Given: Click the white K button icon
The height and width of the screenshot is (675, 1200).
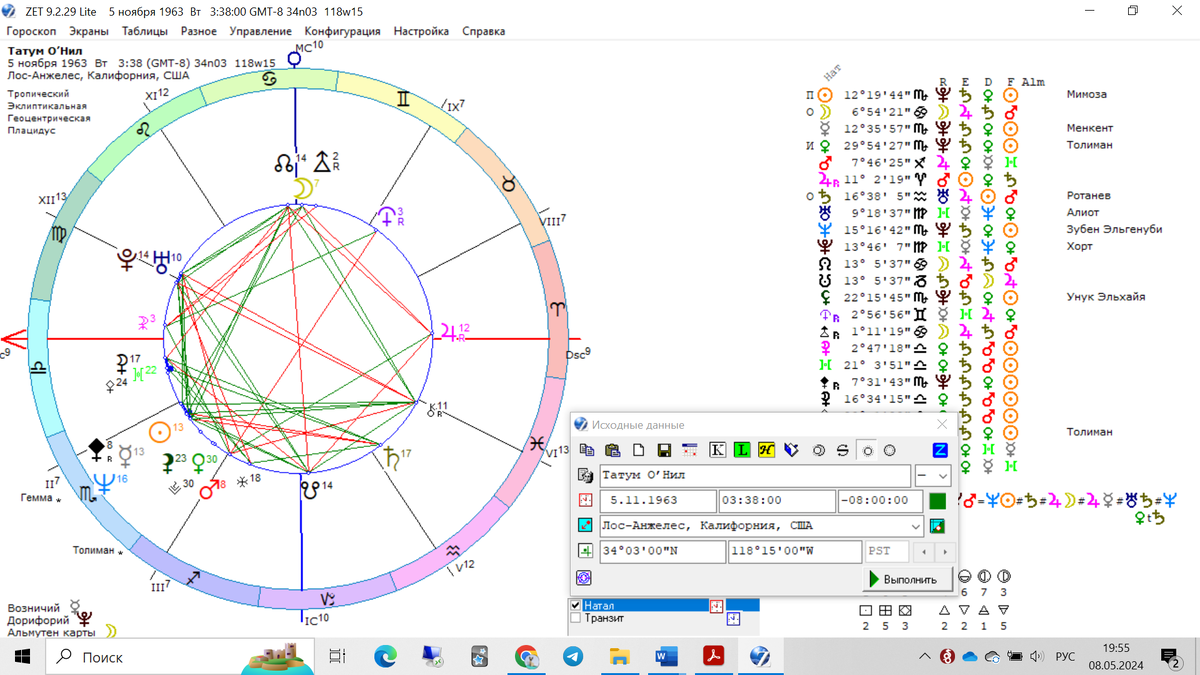Looking at the screenshot, I should coord(717,451).
